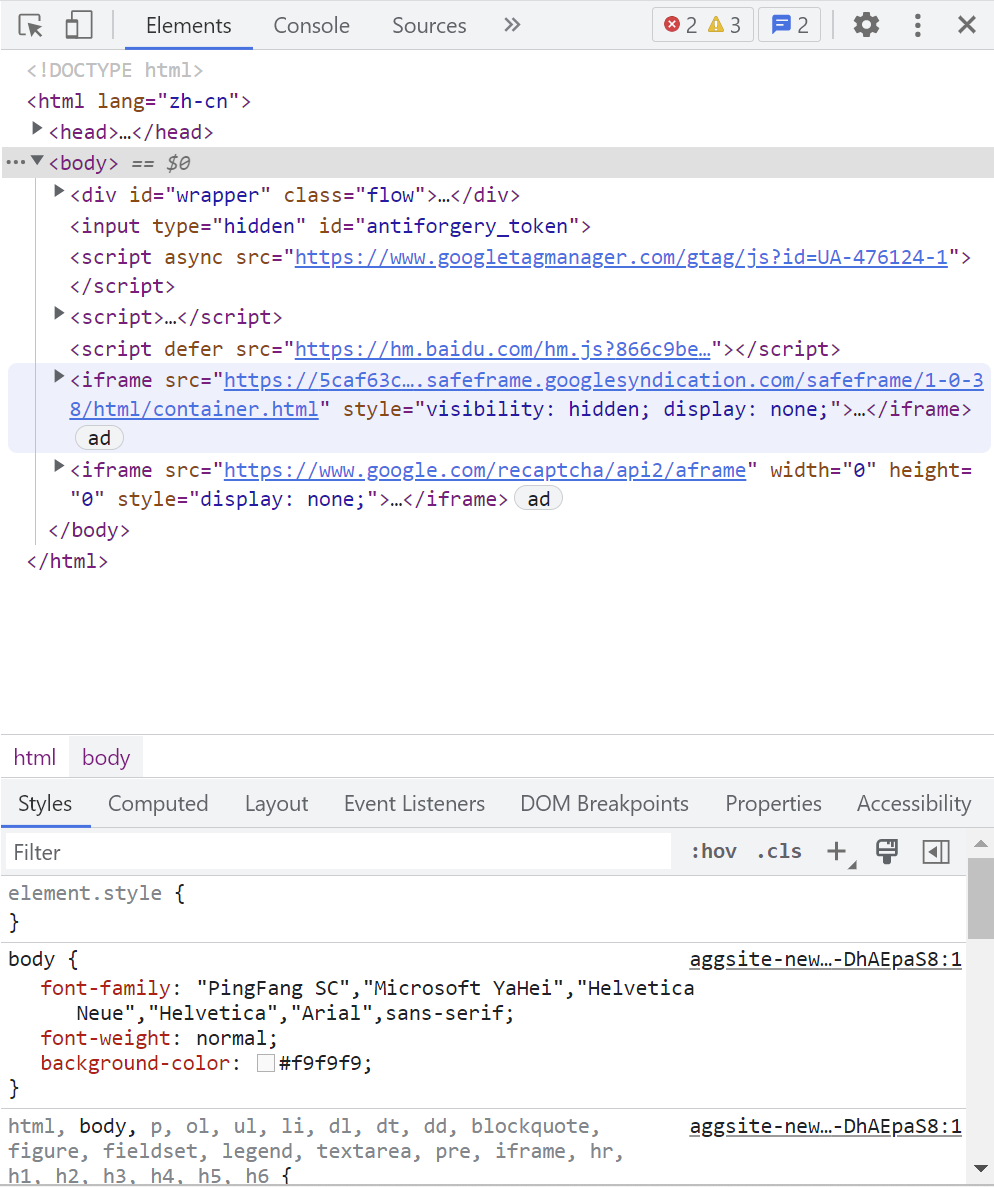Open the issues counter with message icon
The image size is (994, 1187).
(x=790, y=25)
